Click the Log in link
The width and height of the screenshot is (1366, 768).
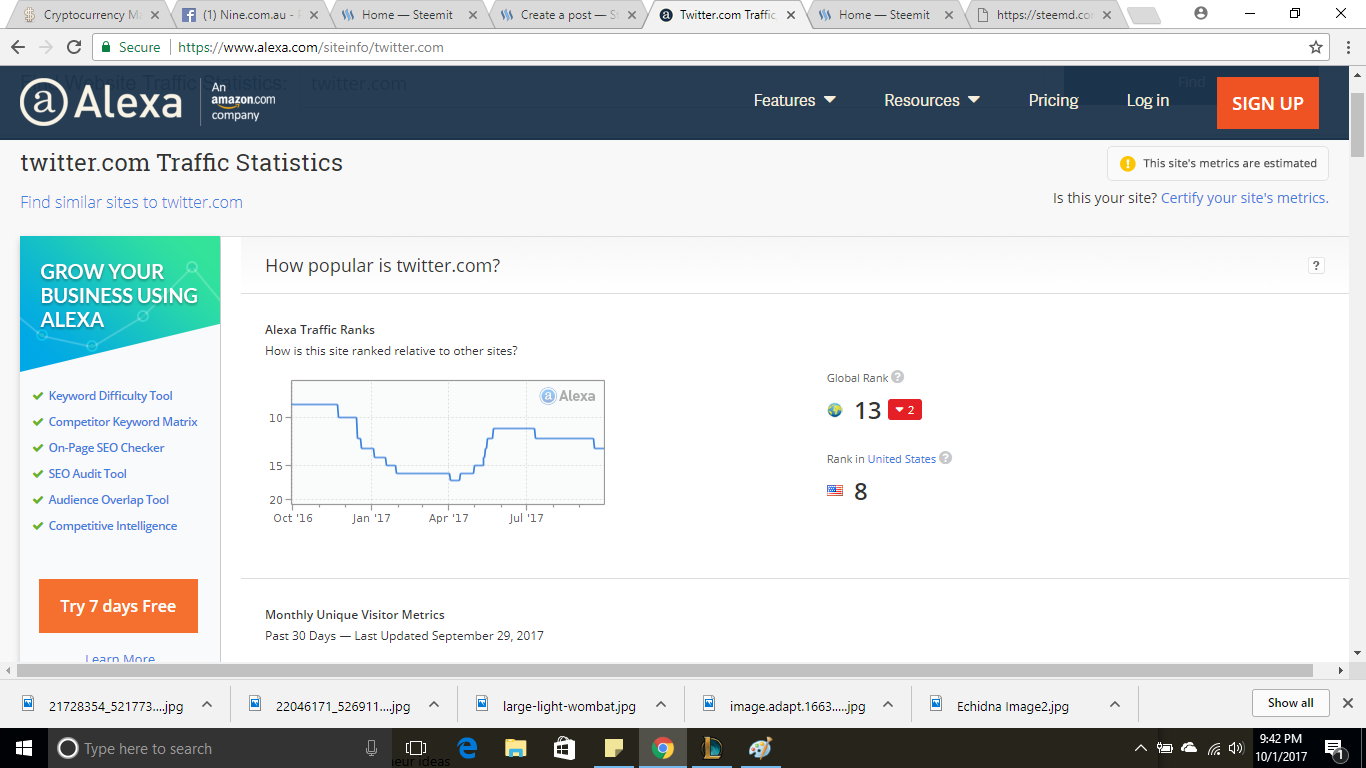click(1147, 100)
